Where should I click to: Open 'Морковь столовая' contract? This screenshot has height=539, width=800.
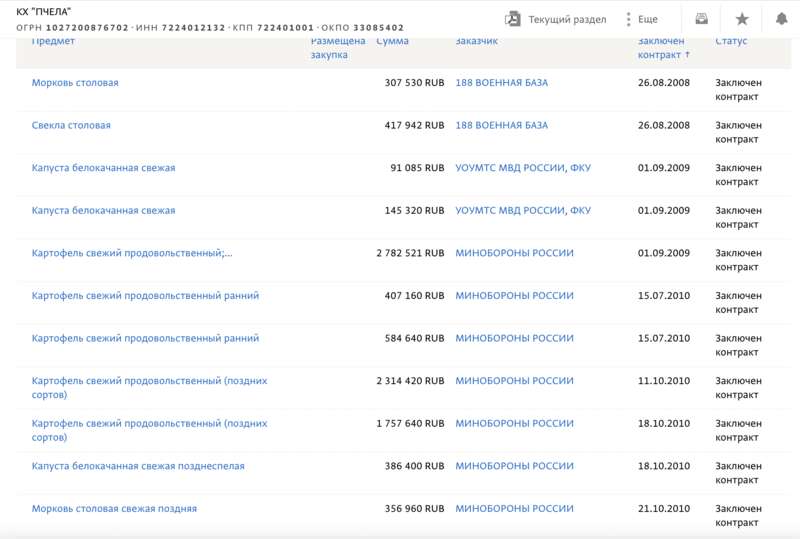[x=75, y=83]
